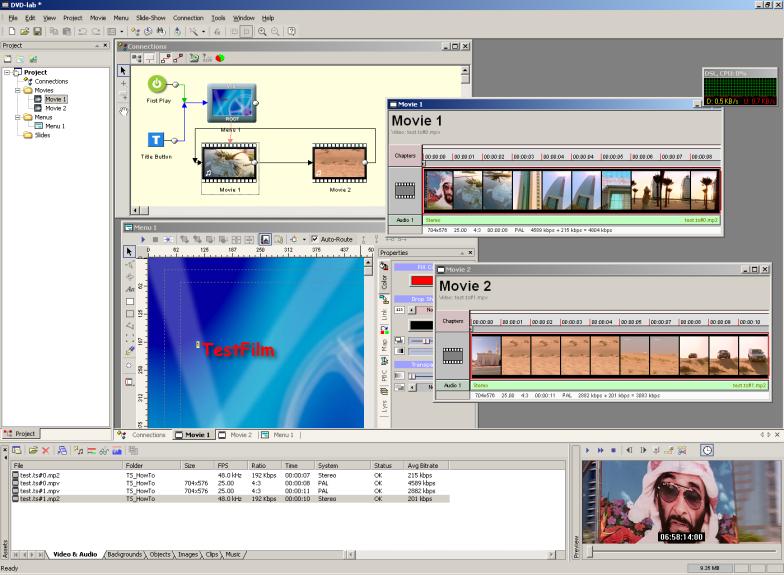Click the Chapters button in Movie 2 window

click(x=453, y=322)
